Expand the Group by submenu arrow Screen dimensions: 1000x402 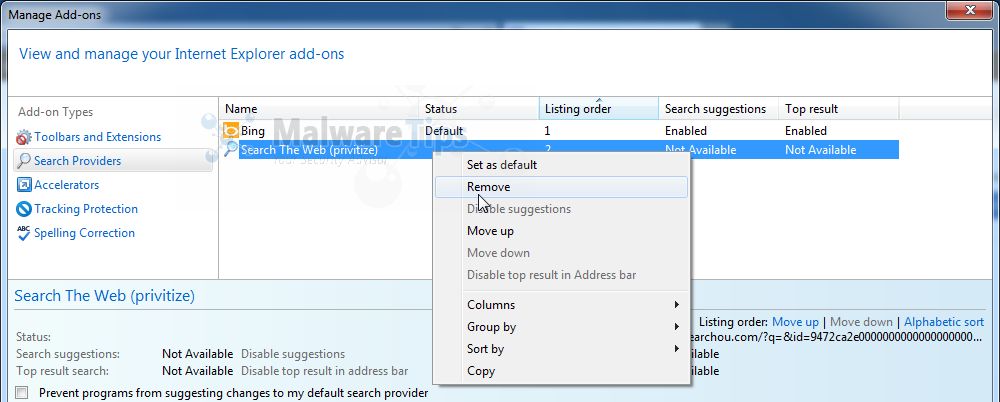point(677,327)
